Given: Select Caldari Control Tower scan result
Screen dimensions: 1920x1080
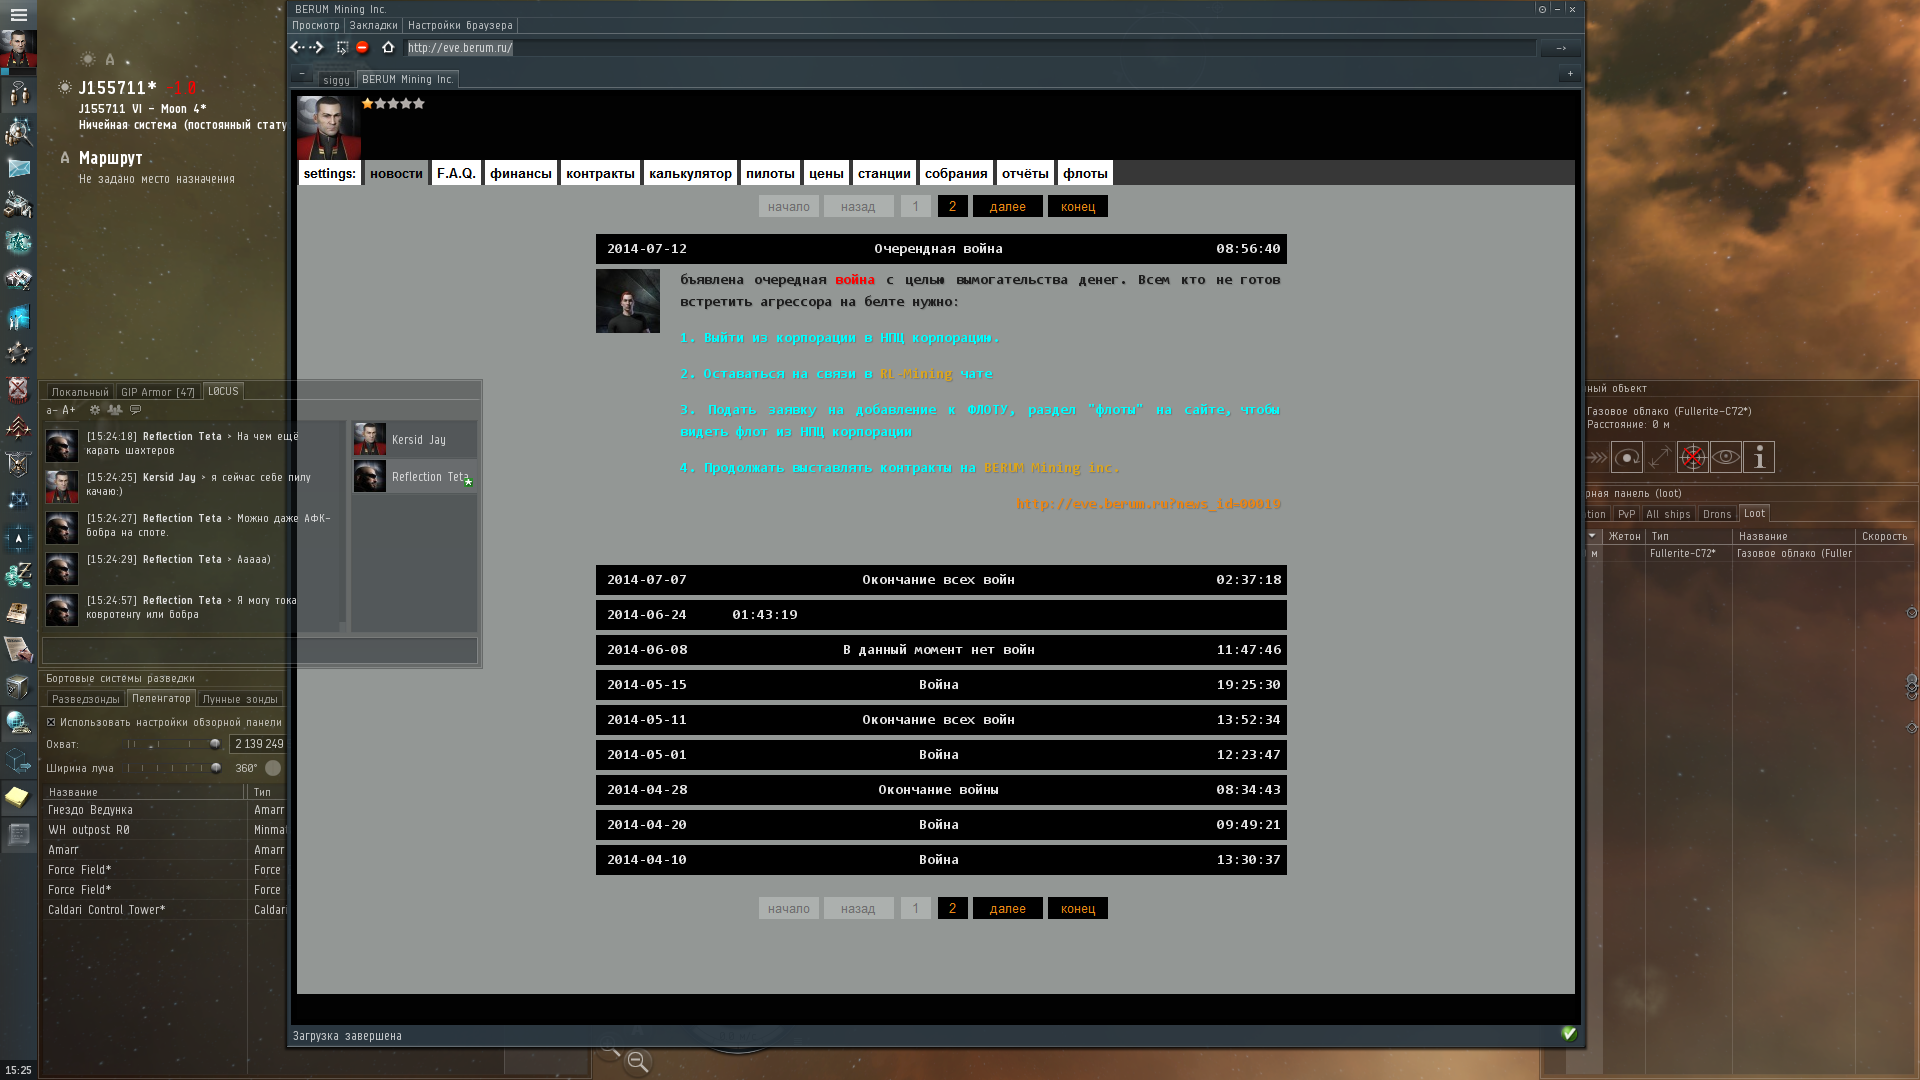Looking at the screenshot, I should (165, 910).
